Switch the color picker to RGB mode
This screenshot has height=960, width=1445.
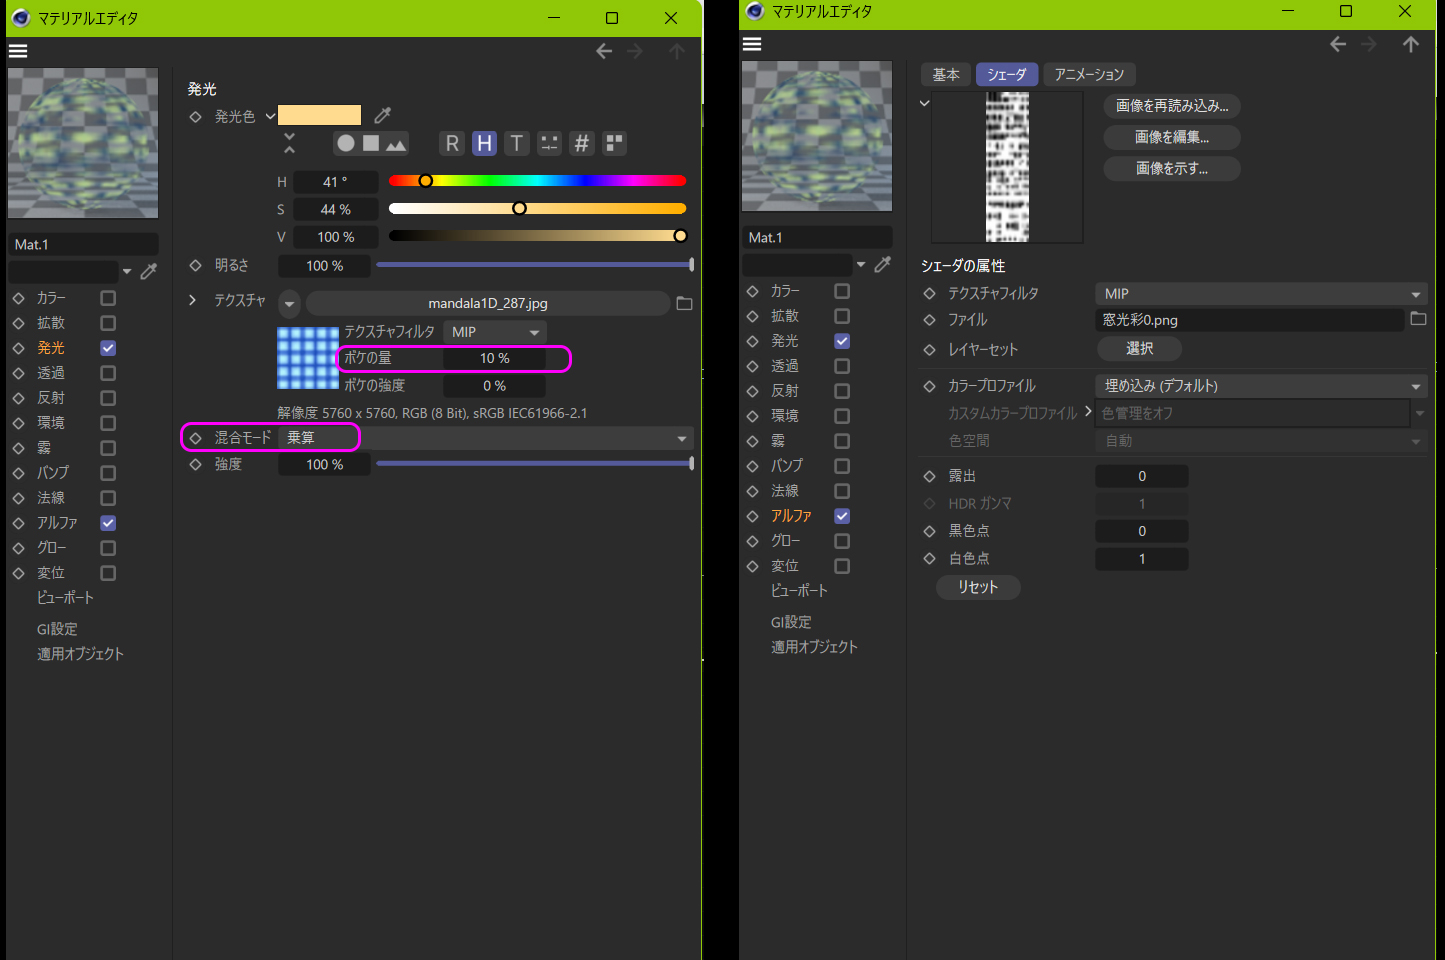[452, 143]
